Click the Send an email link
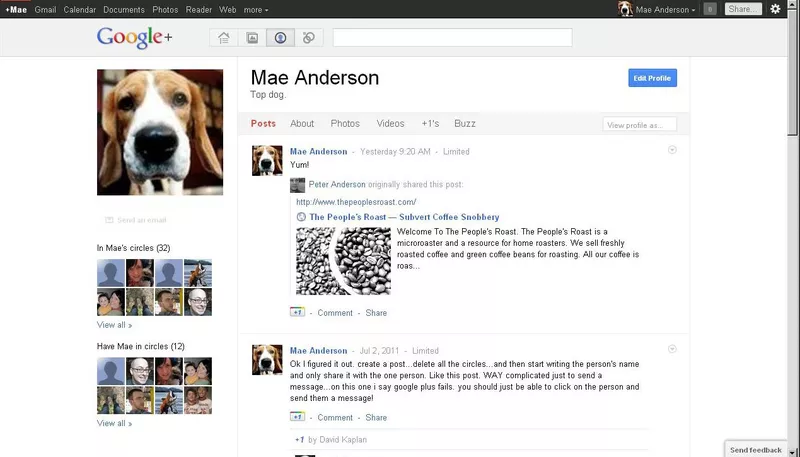 (x=141, y=220)
